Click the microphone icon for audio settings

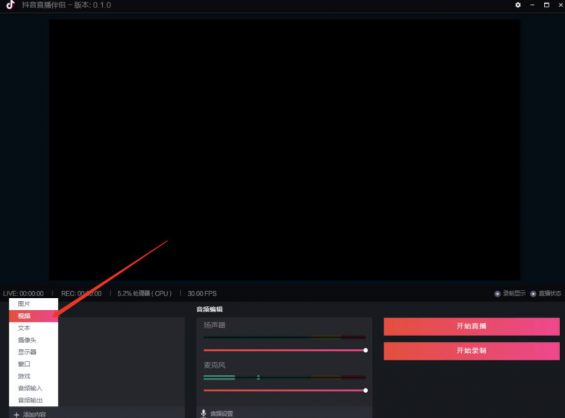[204, 413]
